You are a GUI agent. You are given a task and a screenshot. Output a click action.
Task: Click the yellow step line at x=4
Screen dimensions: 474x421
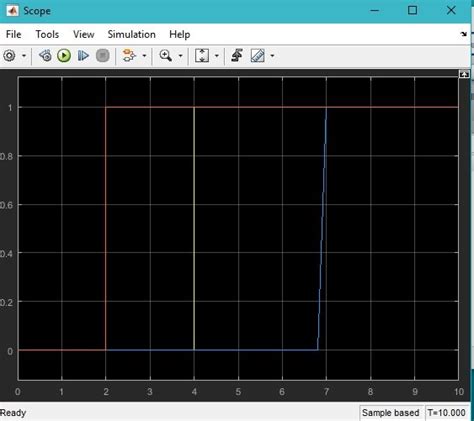[x=194, y=229]
